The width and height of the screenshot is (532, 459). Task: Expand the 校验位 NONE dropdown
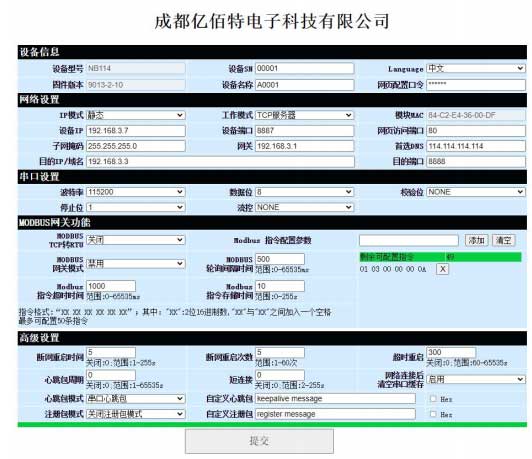(476, 192)
